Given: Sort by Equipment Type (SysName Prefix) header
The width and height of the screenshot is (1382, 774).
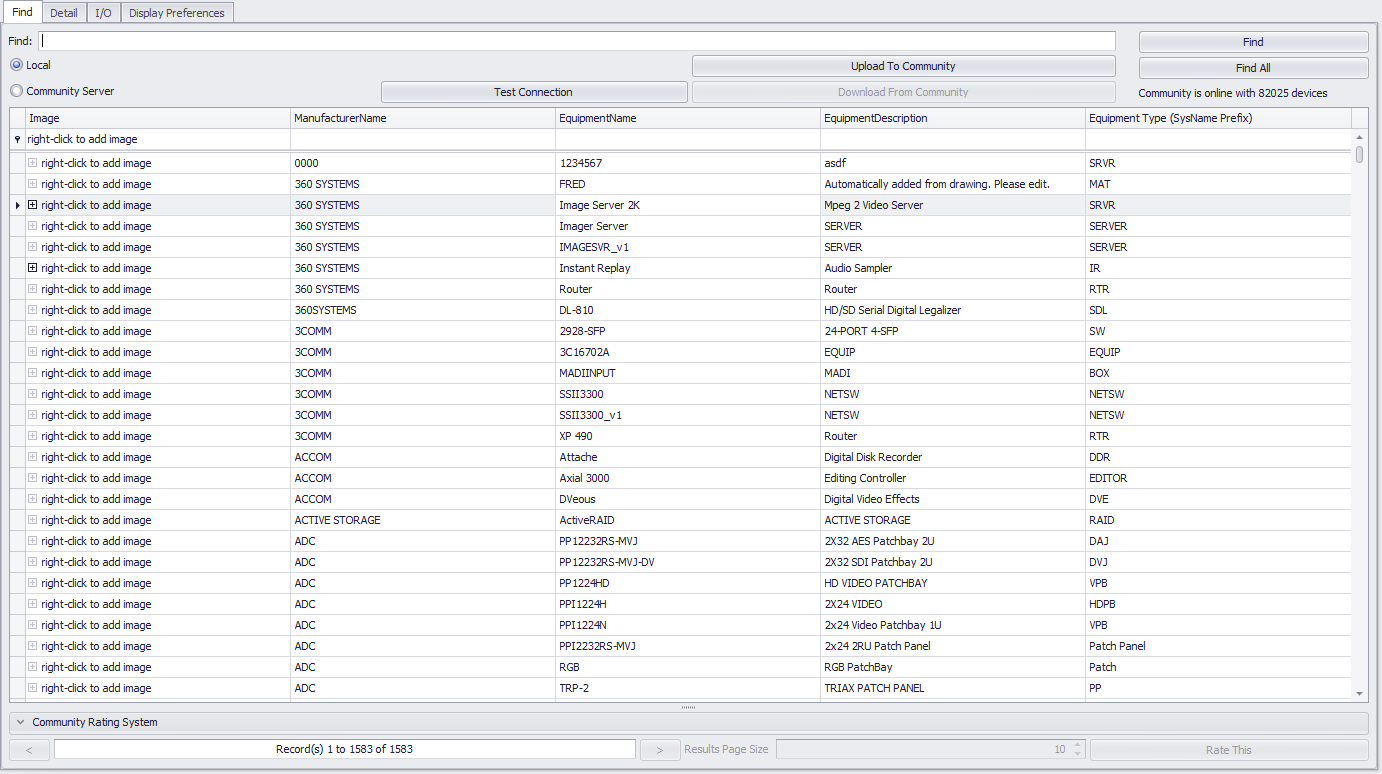Looking at the screenshot, I should click(1218, 118).
